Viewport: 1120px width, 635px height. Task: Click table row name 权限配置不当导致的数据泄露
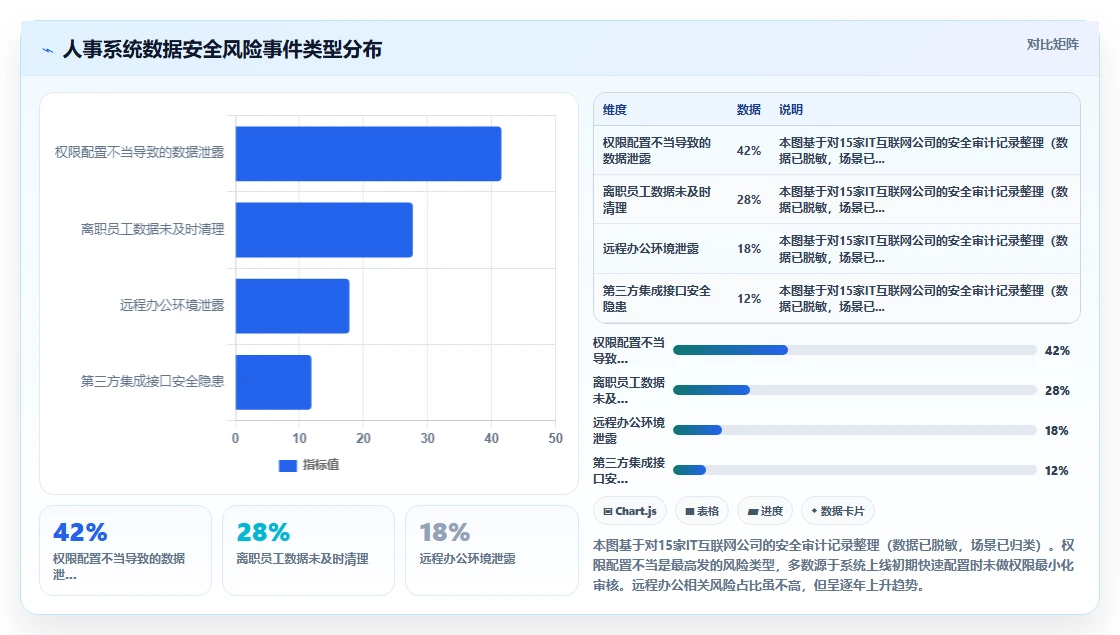656,151
